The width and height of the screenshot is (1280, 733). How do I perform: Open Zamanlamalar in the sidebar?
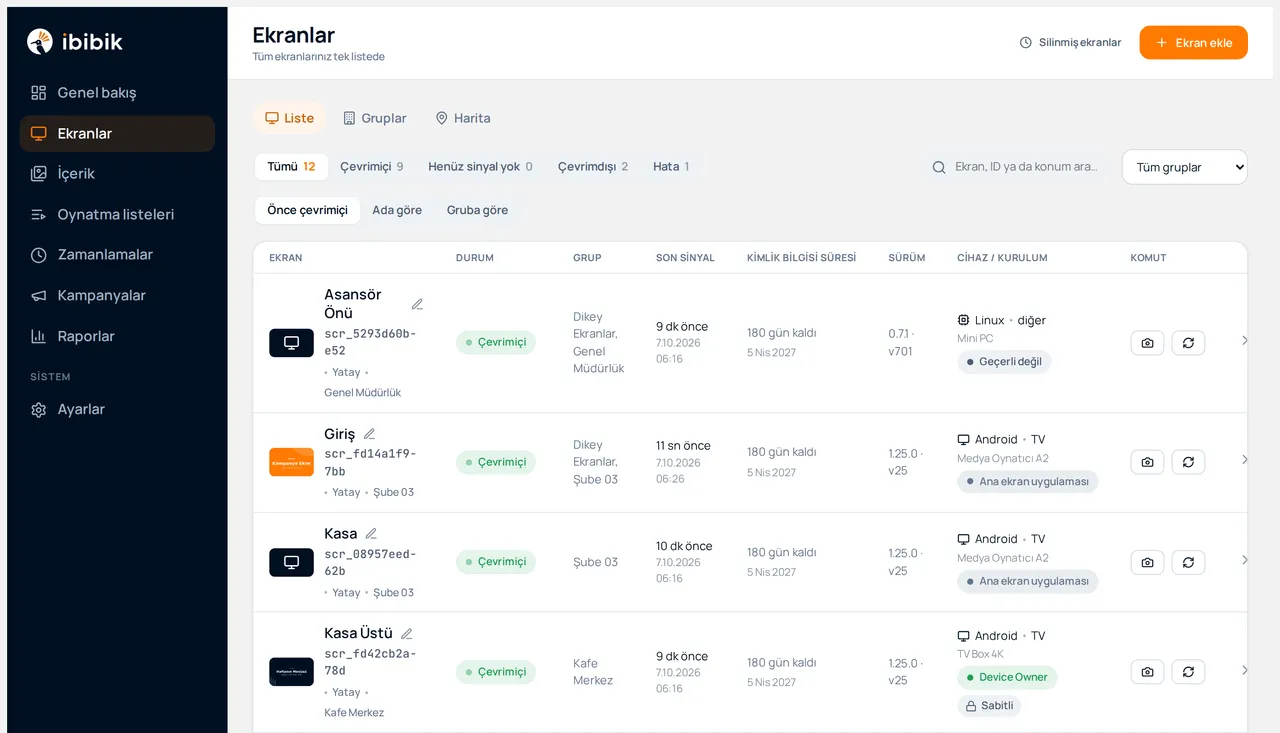[x=117, y=255]
